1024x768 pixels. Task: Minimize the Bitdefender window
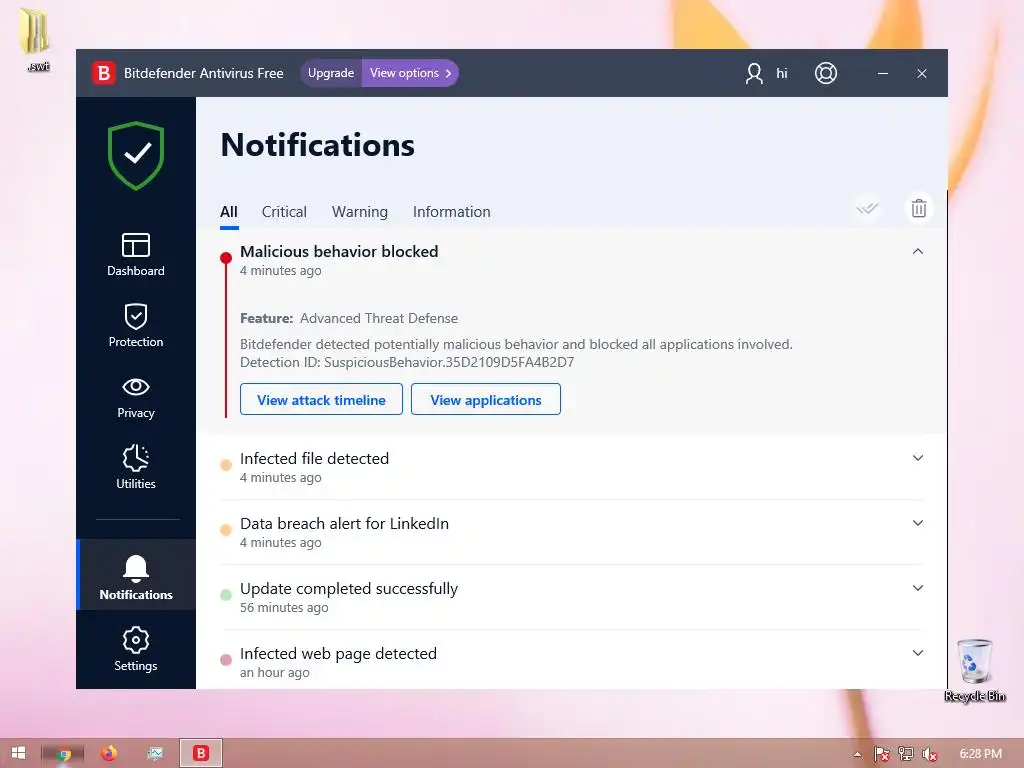tap(883, 73)
